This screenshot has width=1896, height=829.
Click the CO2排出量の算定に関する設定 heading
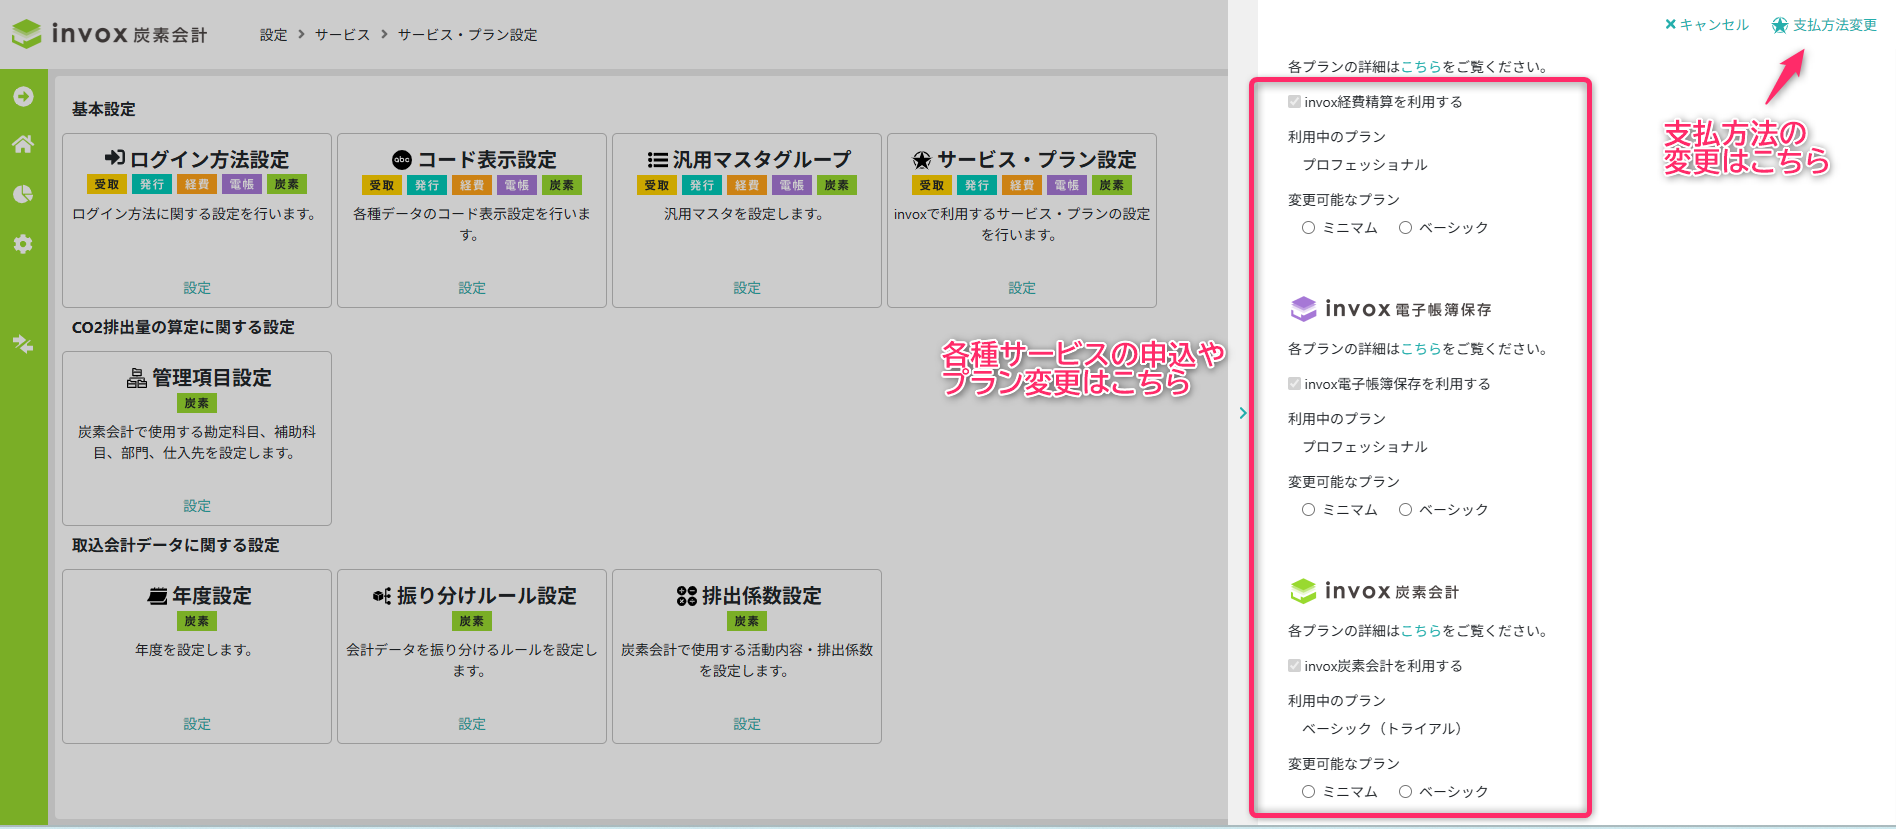(183, 327)
